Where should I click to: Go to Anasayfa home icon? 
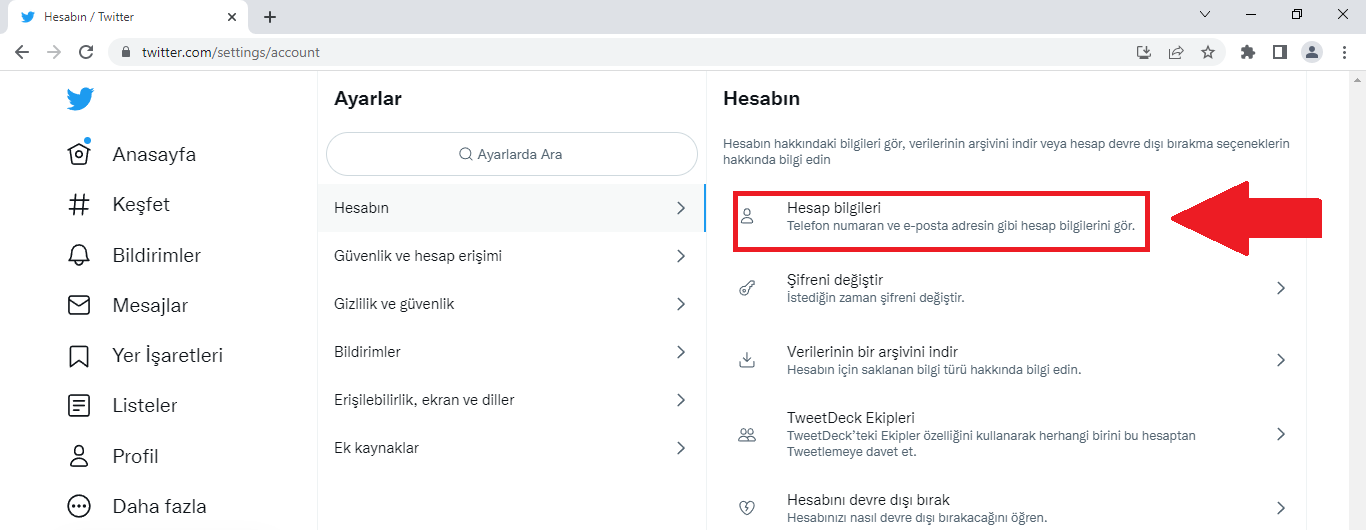click(x=79, y=153)
